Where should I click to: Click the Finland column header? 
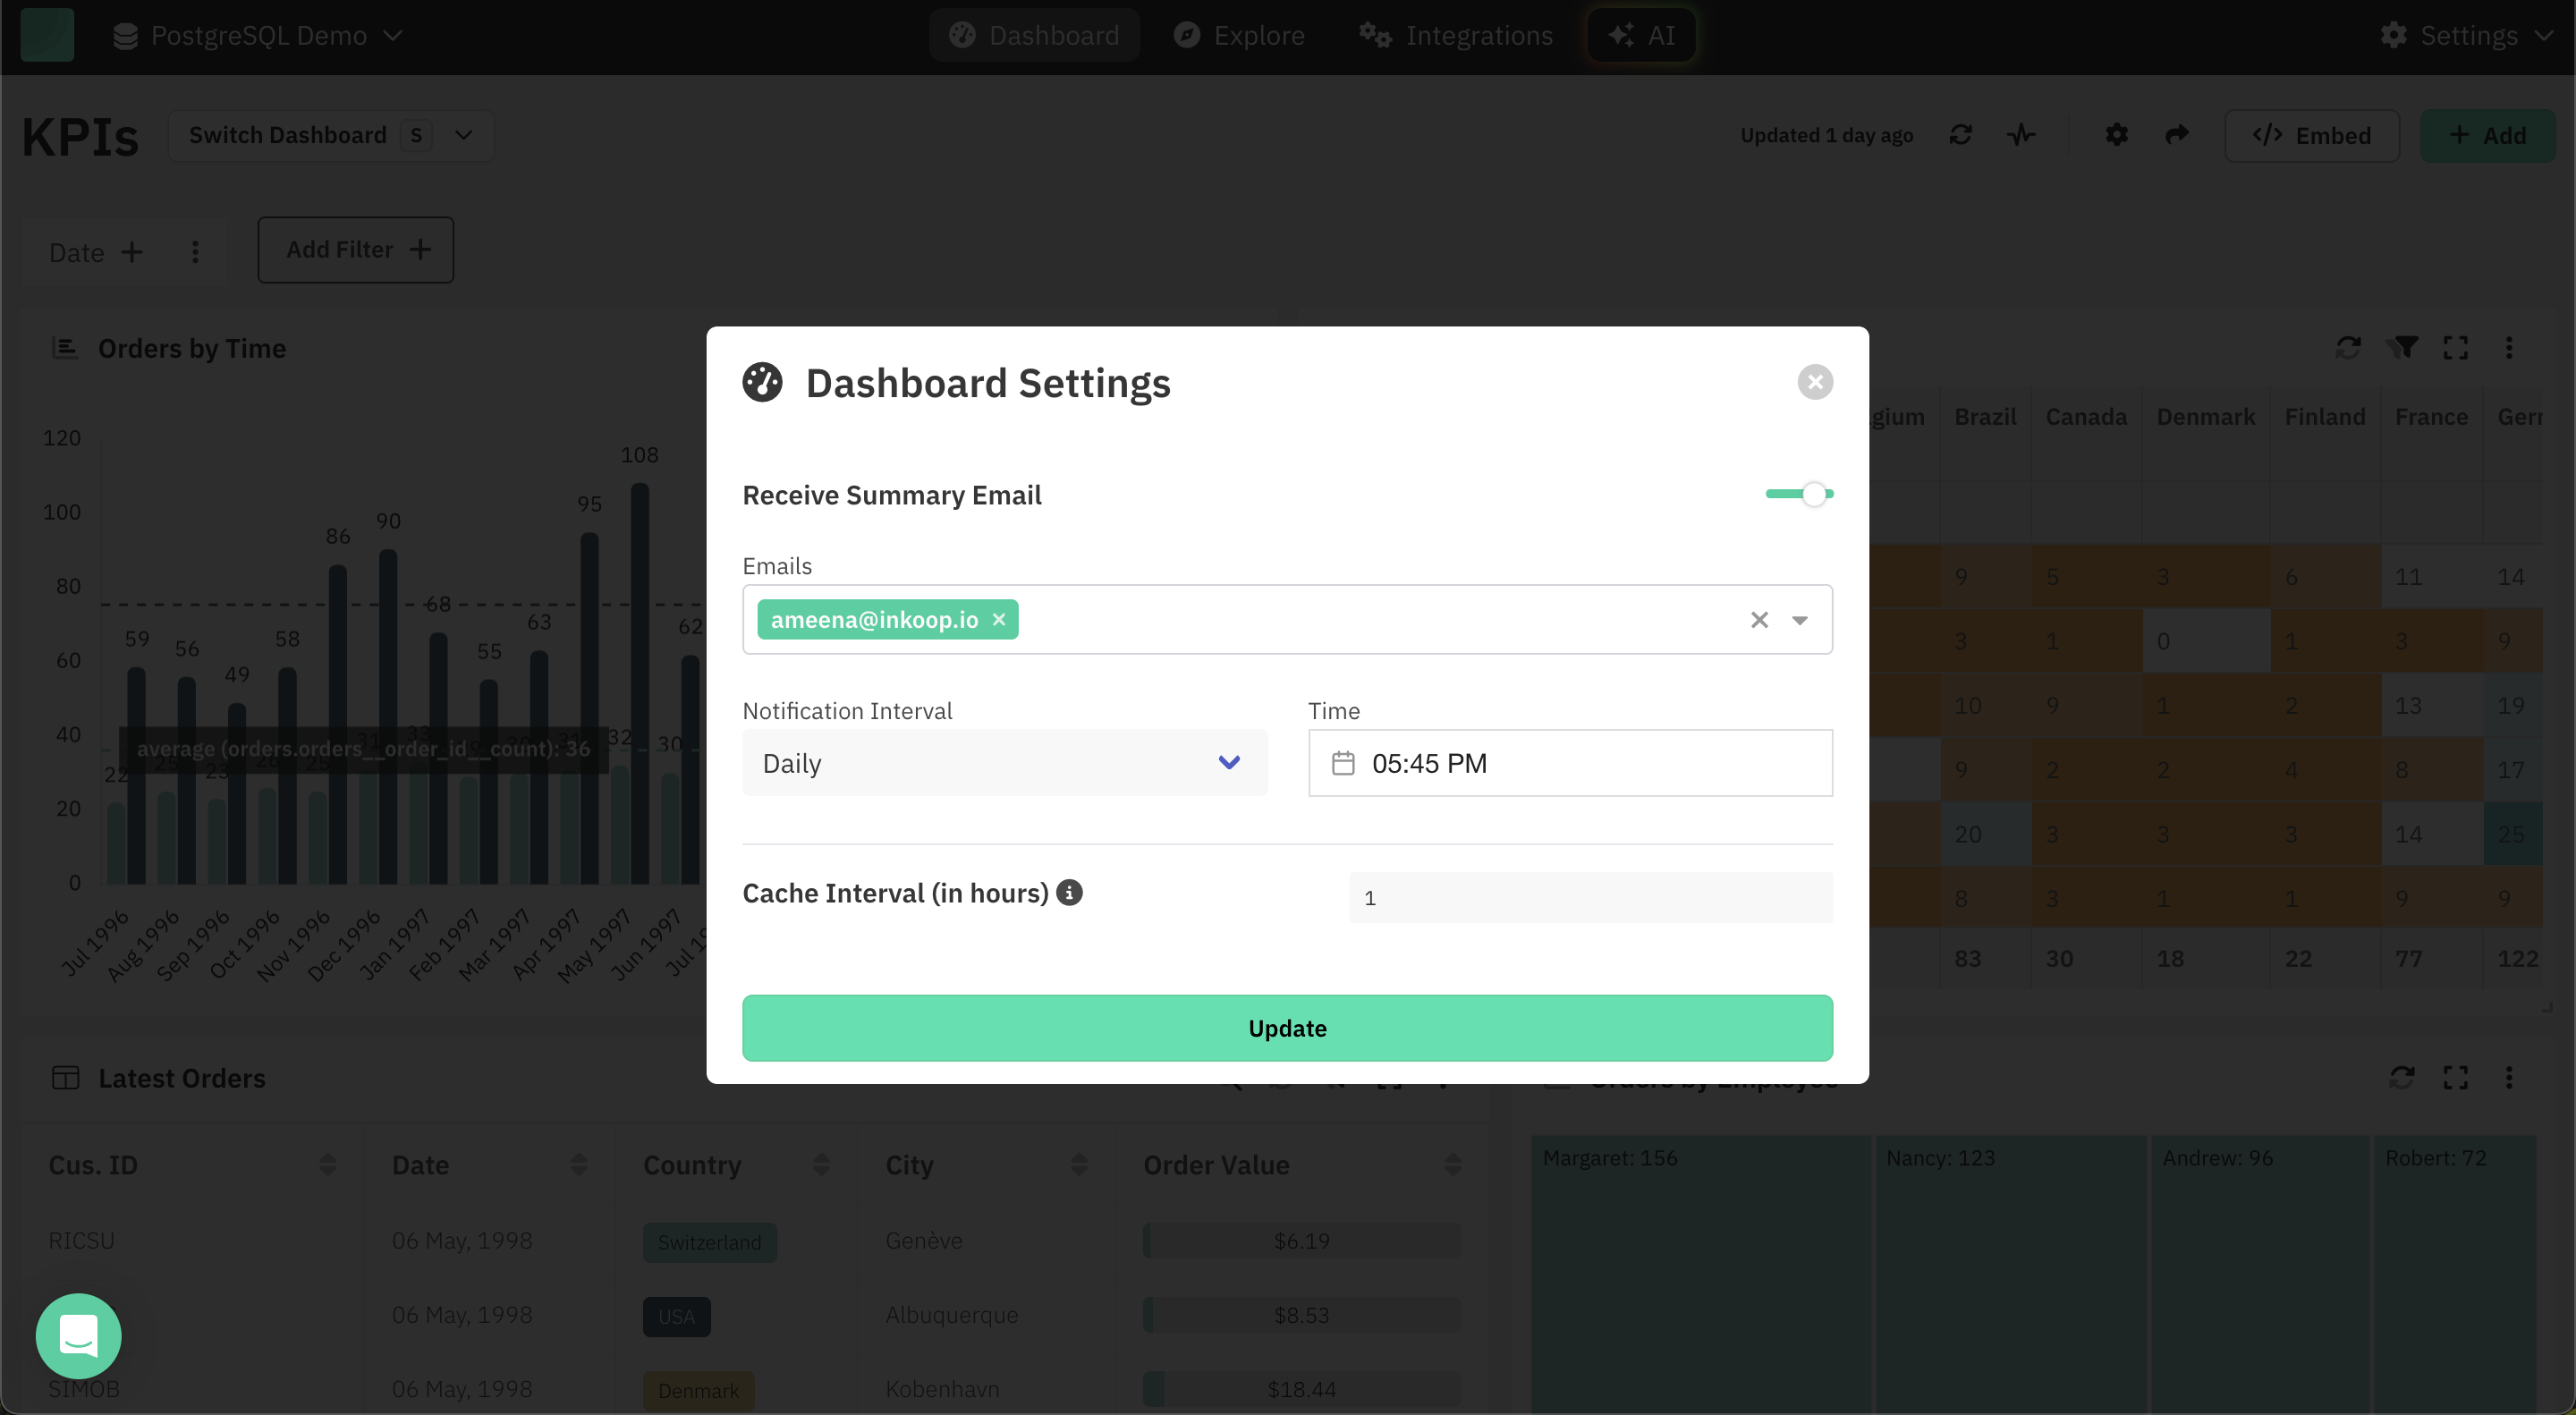(2325, 417)
